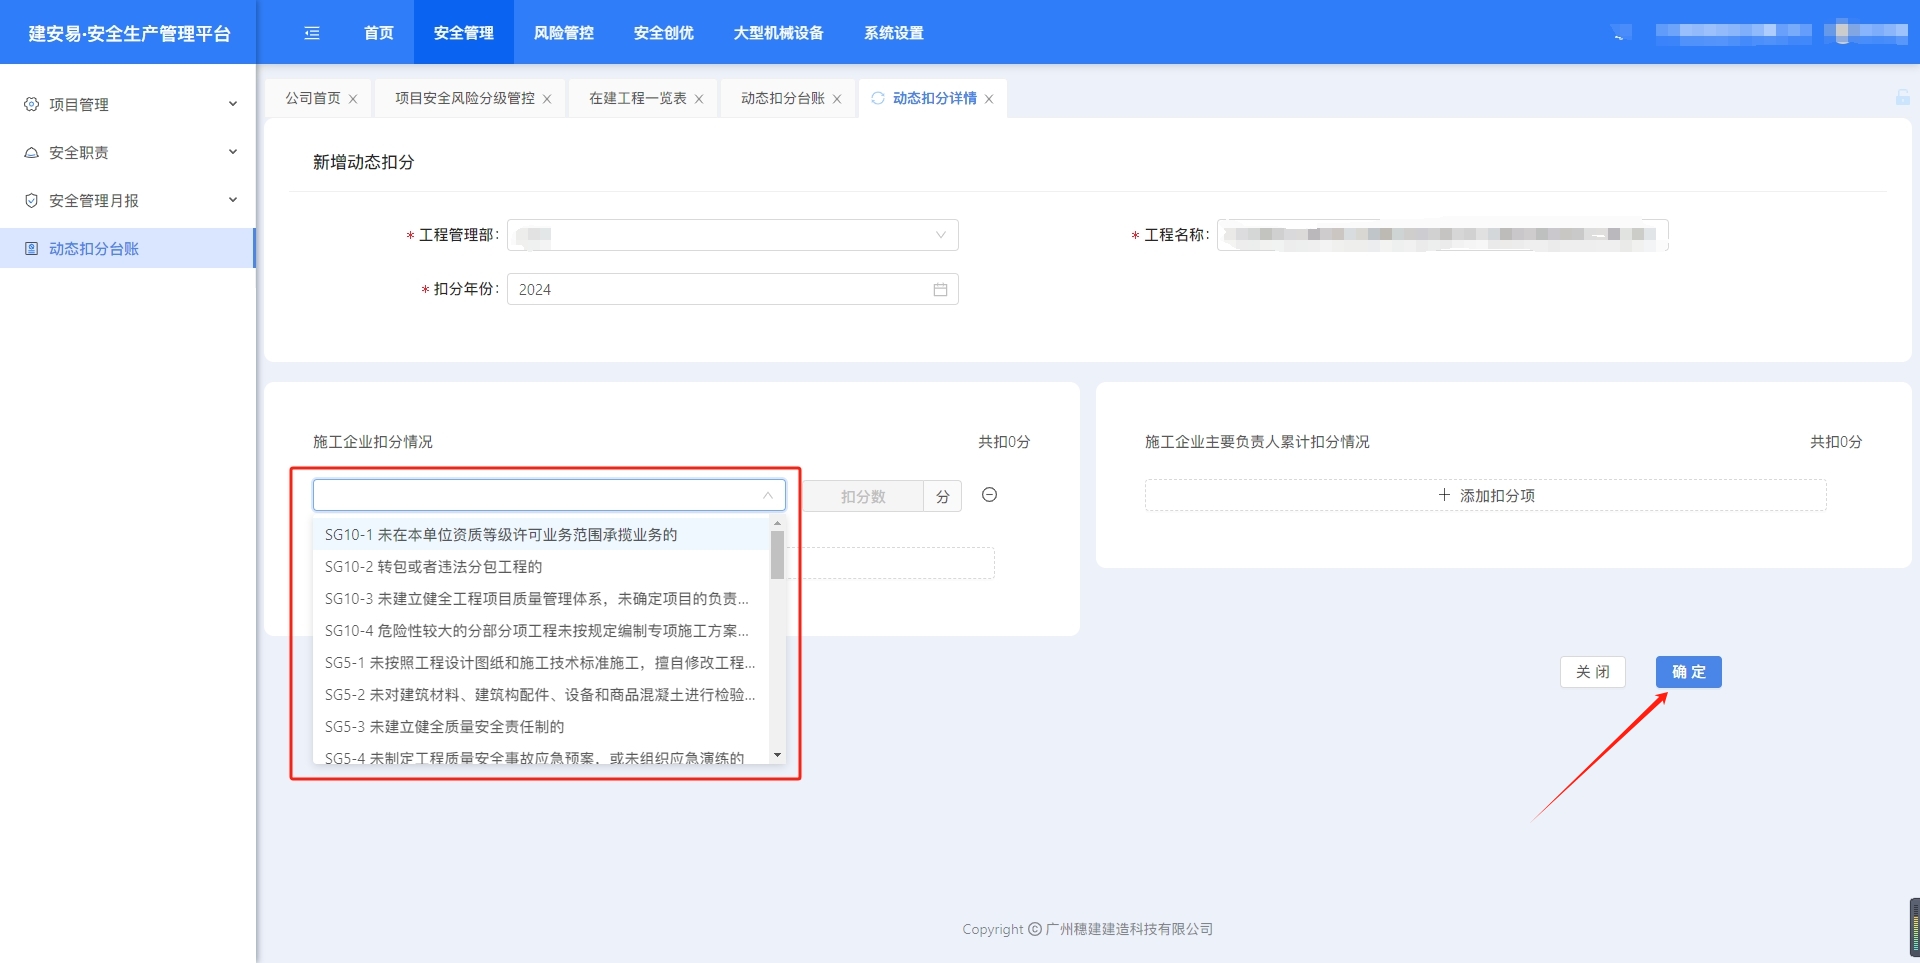Click the 添加扣分项 button
The width and height of the screenshot is (1920, 963).
click(x=1485, y=496)
